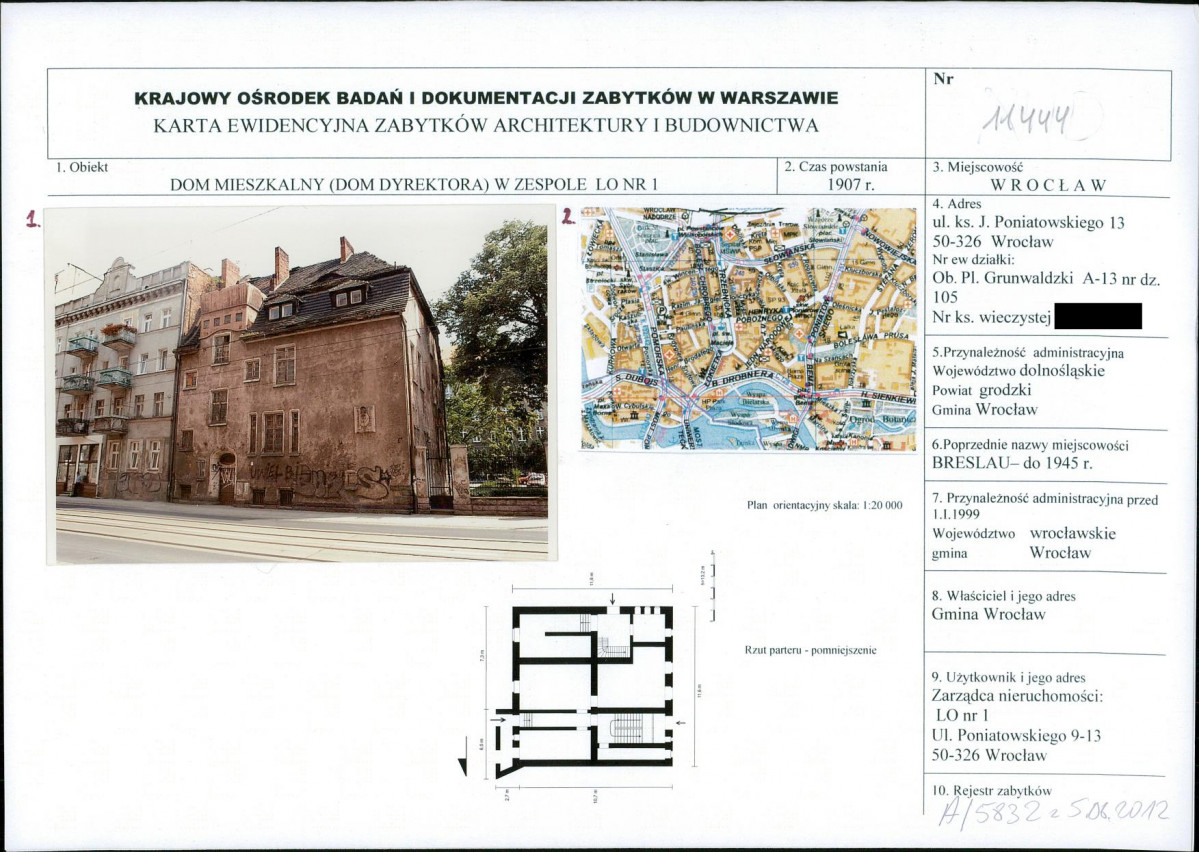Image resolution: width=1199 pixels, height=852 pixels.
Task: Click the spaced text 'W R O C Ł A W'
Action: tap(1048, 186)
